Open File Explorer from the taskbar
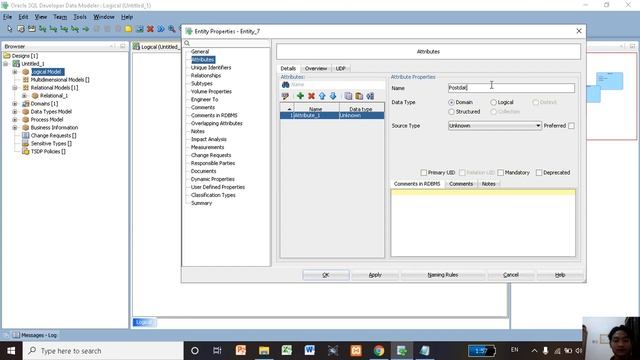Viewport: 640px width, 360px height. tap(264, 350)
